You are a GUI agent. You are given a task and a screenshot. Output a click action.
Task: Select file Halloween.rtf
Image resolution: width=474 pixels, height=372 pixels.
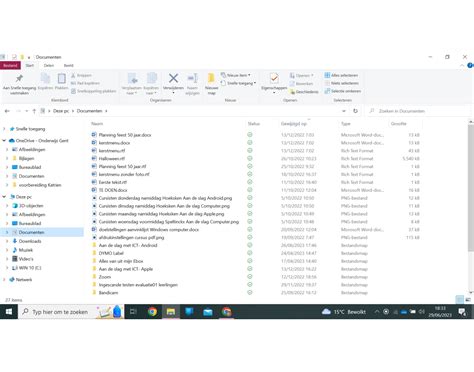tap(112, 158)
